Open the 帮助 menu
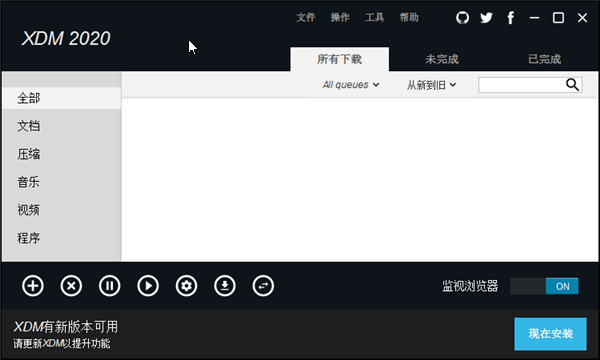Screen dimensions: 600x360 click(x=409, y=18)
